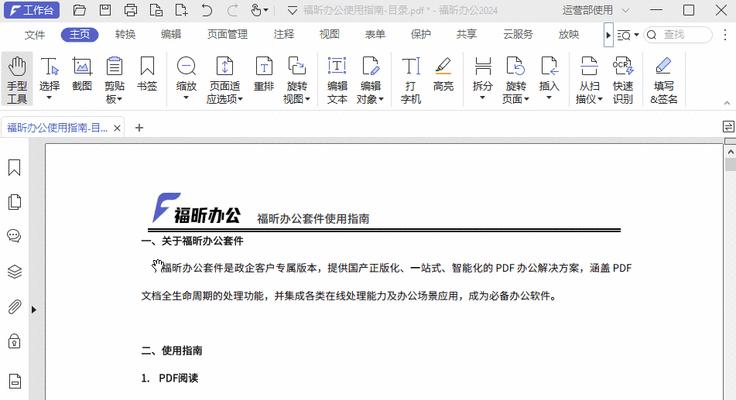Open the 工作台 workbench button
The height and width of the screenshot is (400, 736).
(x=31, y=10)
